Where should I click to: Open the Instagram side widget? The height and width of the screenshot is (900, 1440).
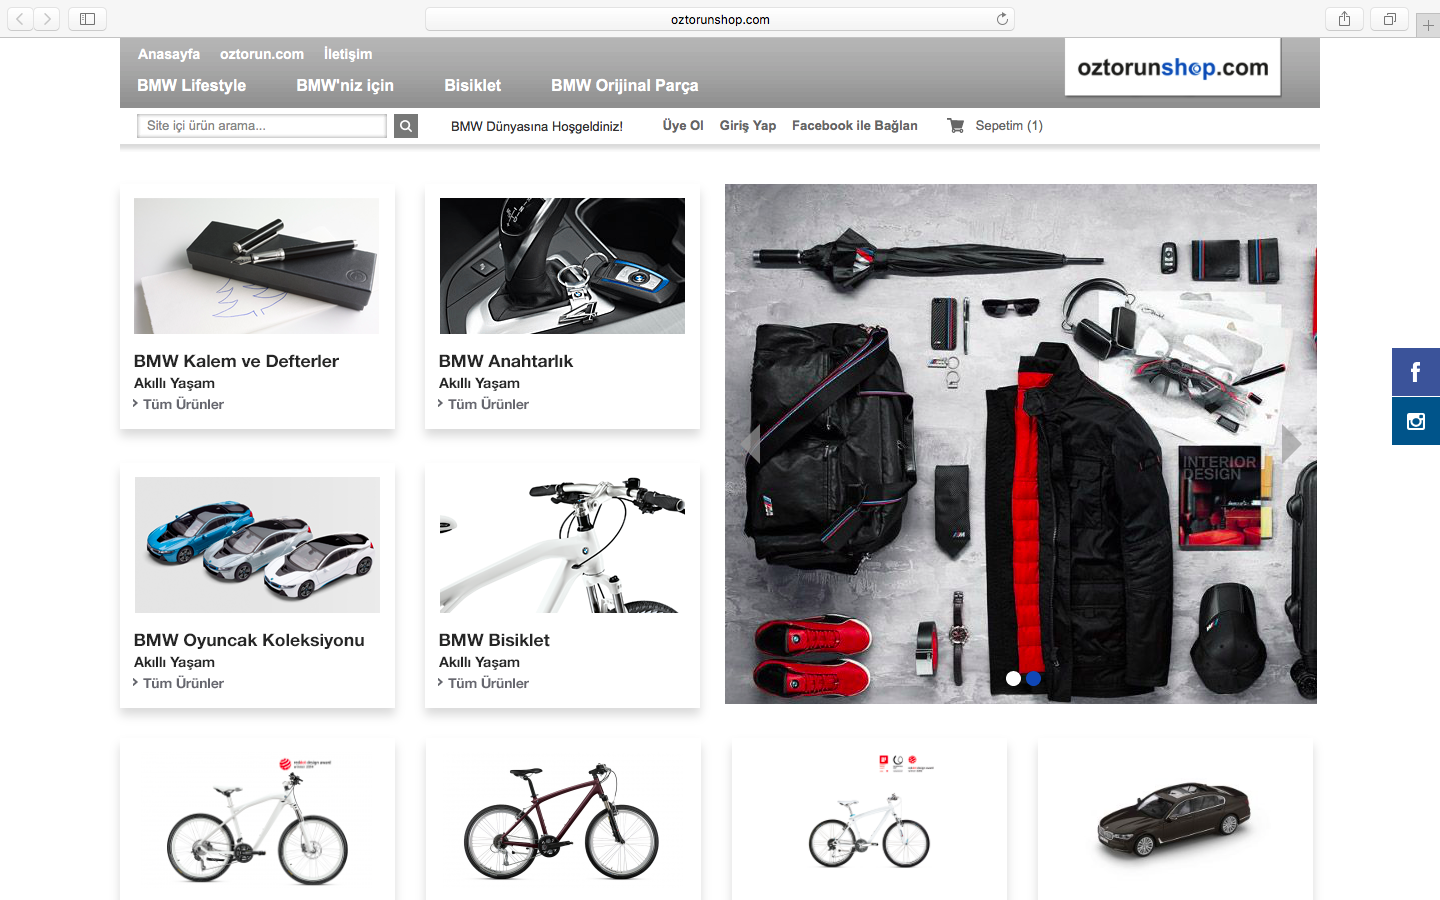[1416, 421]
